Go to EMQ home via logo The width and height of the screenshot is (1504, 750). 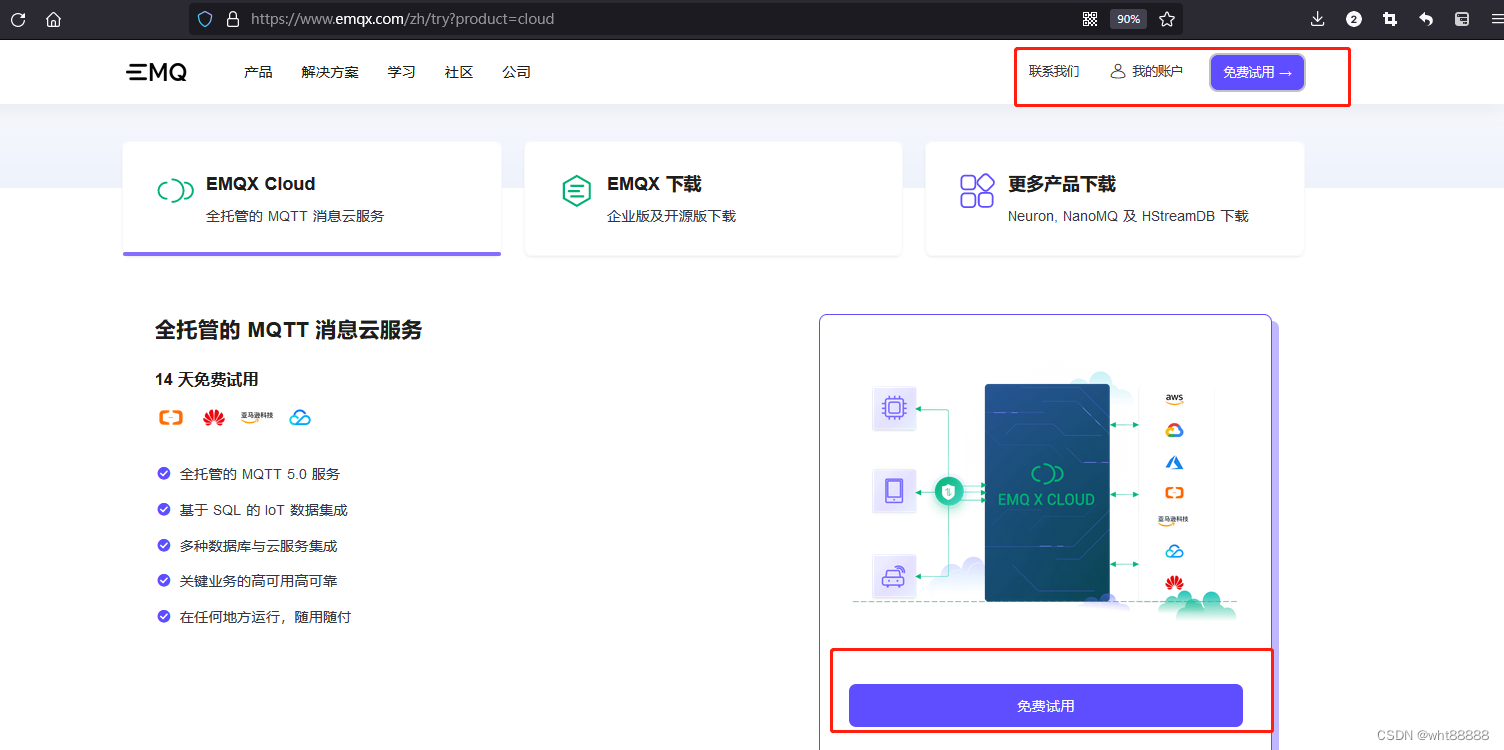[156, 72]
